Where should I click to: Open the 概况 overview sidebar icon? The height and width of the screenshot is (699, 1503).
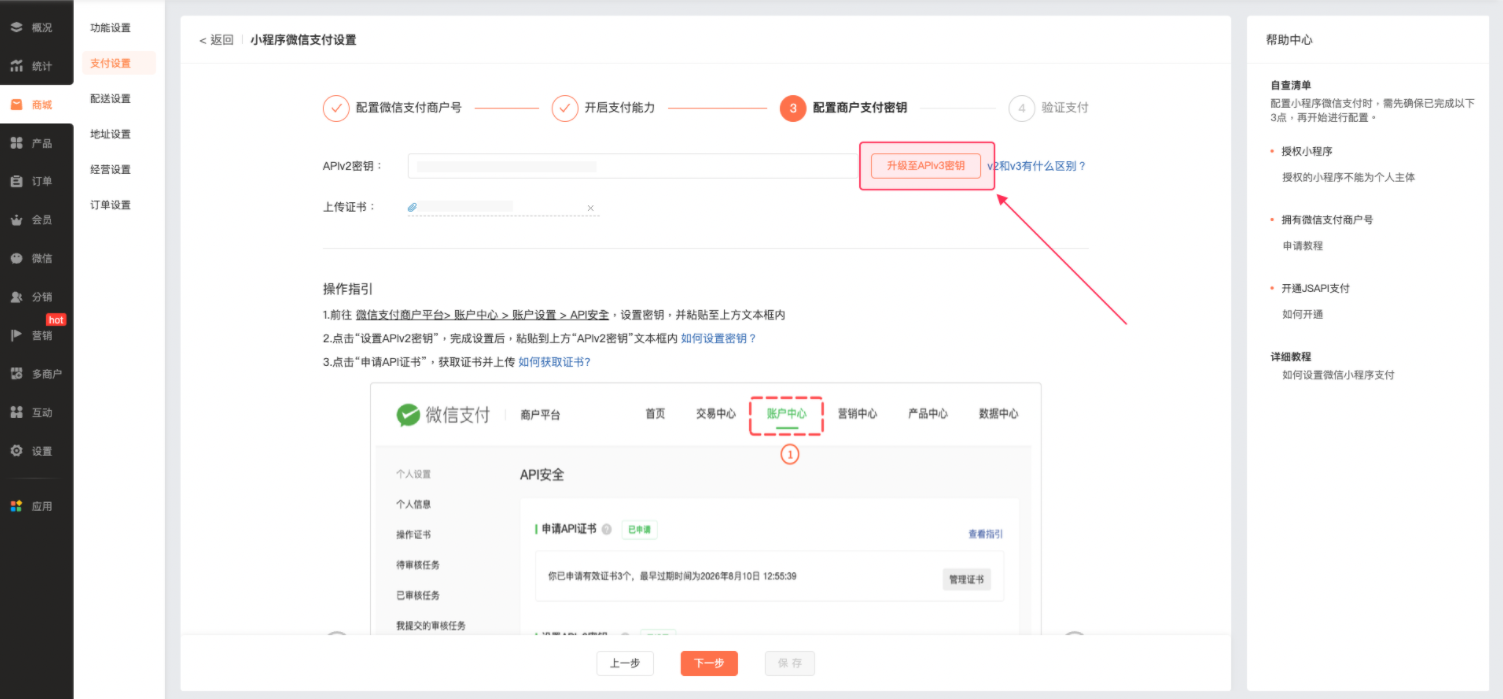click(16, 27)
